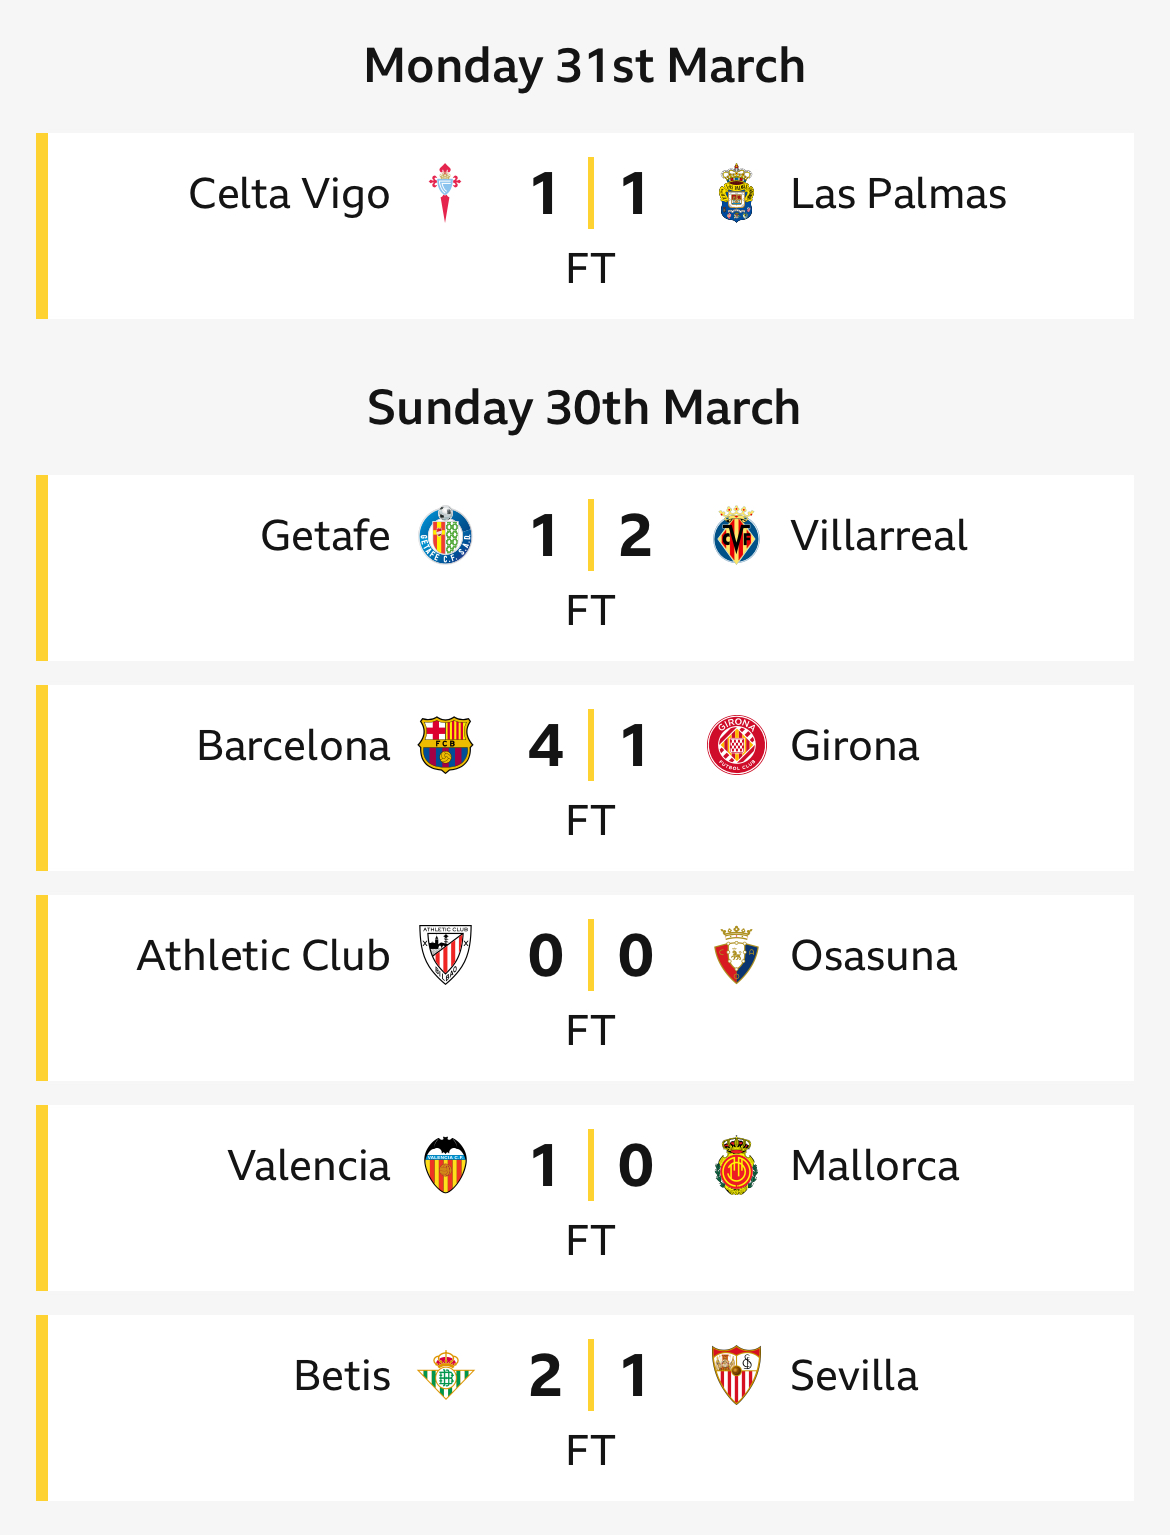Select the Getafe team badge
The width and height of the screenshot is (1170, 1535).
click(445, 535)
